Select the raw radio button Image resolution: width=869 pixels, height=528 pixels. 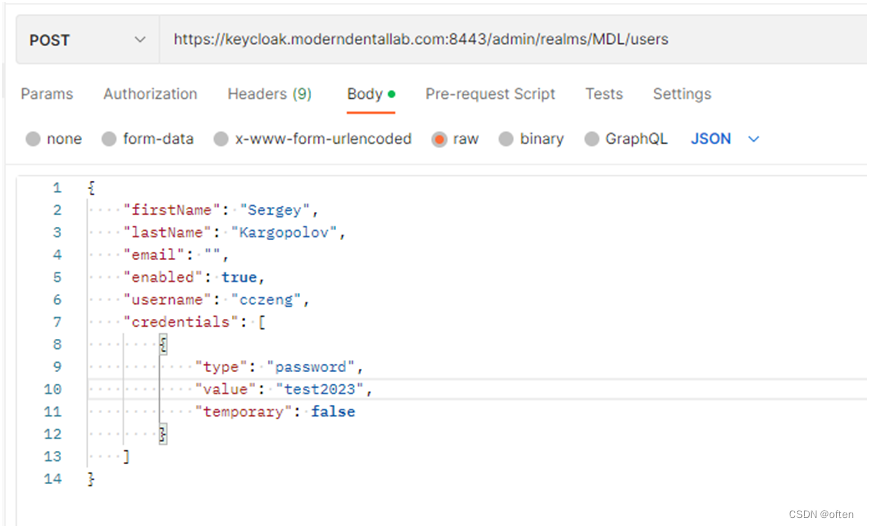pyautogui.click(x=439, y=139)
